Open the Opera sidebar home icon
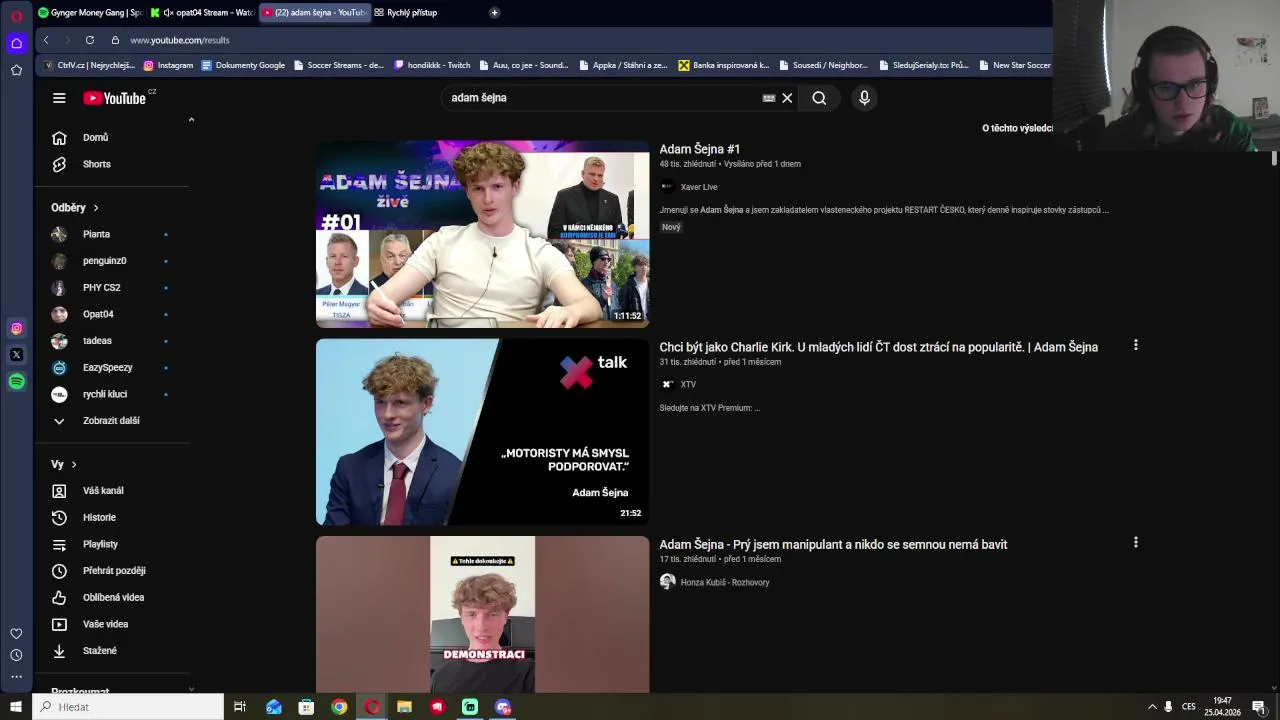The image size is (1280, 720). 16,43
